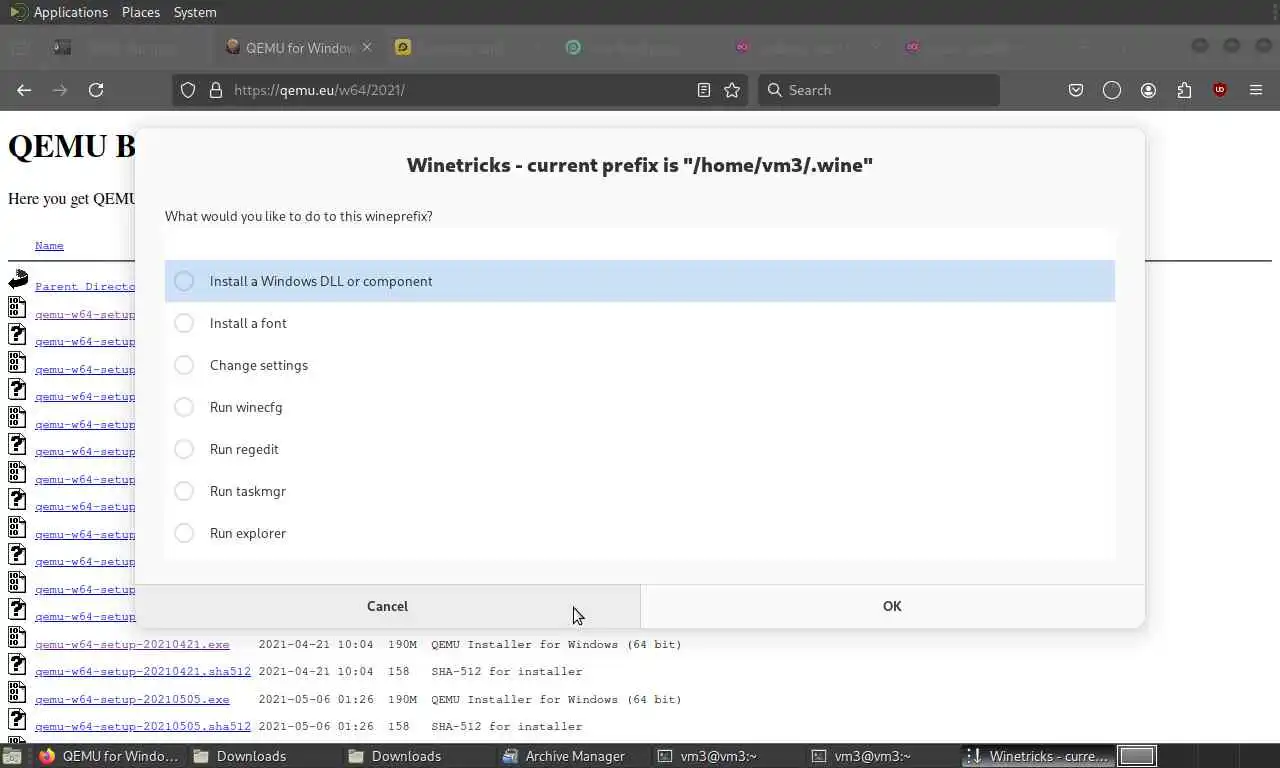Select the 'Run taskmgr' radio option
The height and width of the screenshot is (768, 1280).
(x=184, y=491)
